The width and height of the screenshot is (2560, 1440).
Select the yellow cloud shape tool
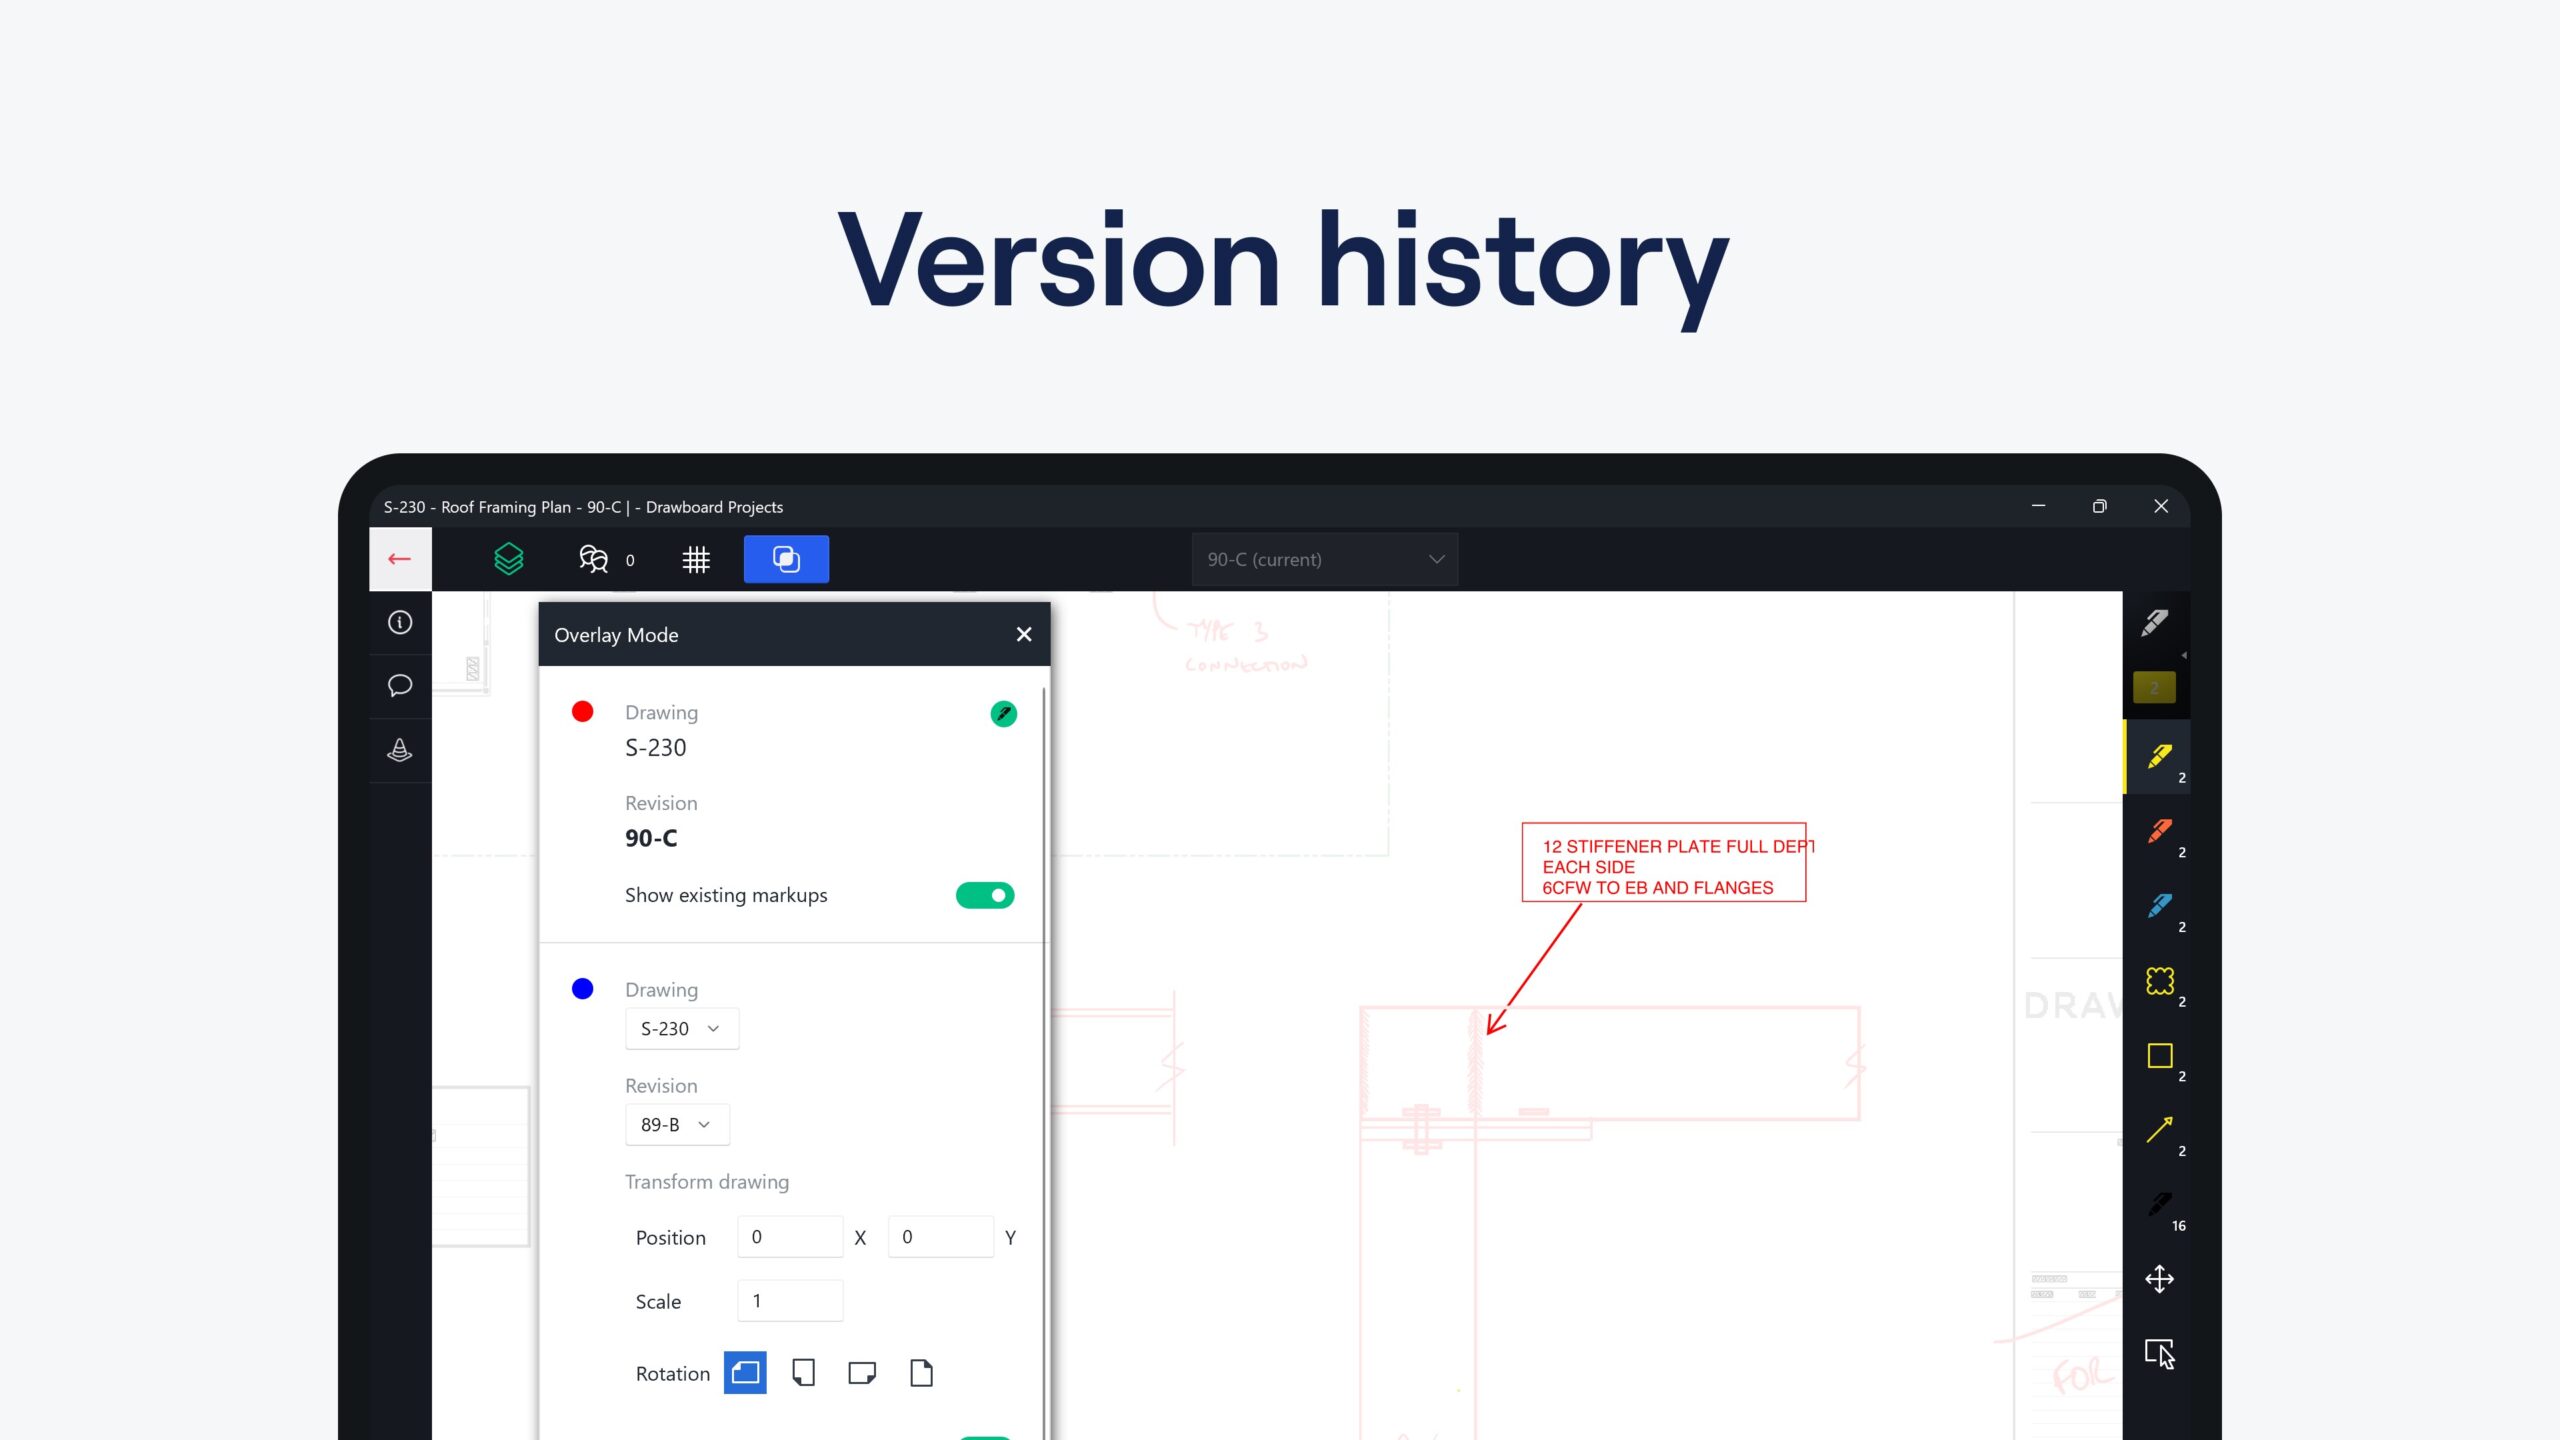click(x=2159, y=981)
